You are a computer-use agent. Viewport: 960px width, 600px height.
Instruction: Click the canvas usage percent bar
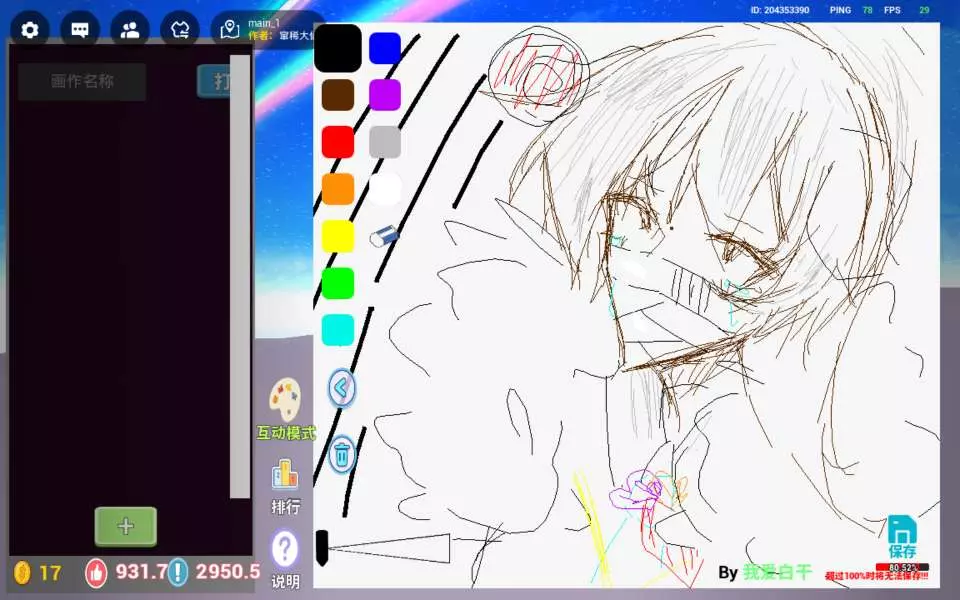902,568
